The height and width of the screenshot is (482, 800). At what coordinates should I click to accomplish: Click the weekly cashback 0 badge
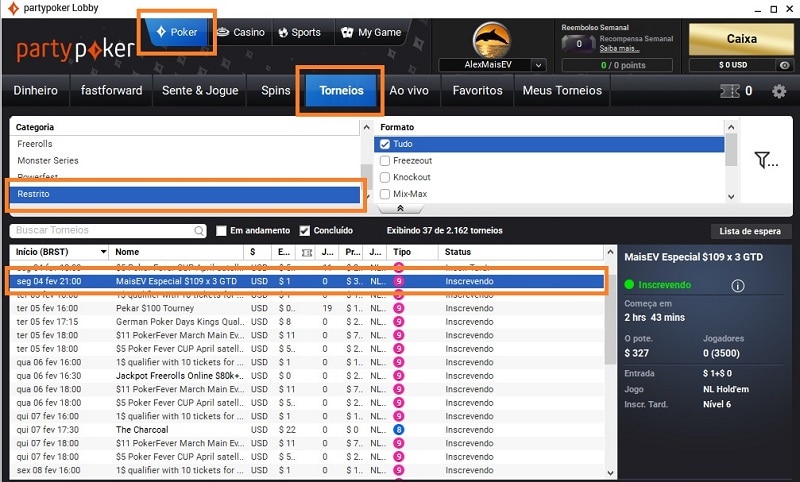[579, 44]
